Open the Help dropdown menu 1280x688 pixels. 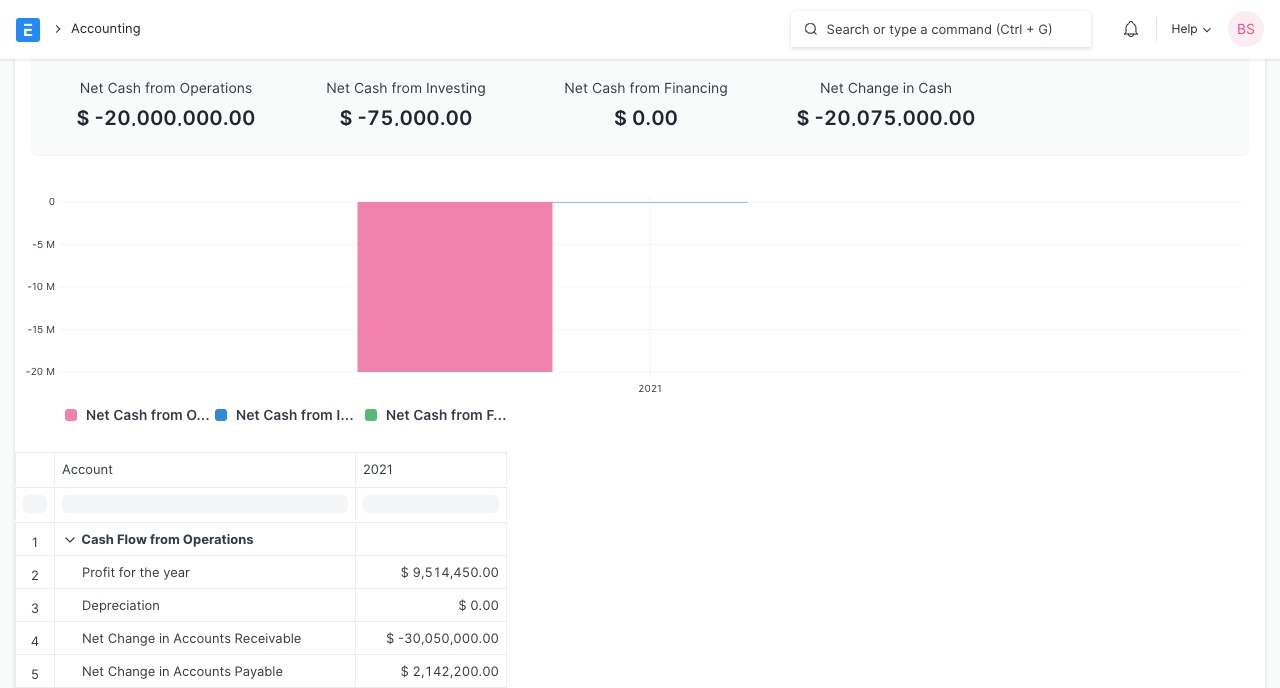(1190, 29)
